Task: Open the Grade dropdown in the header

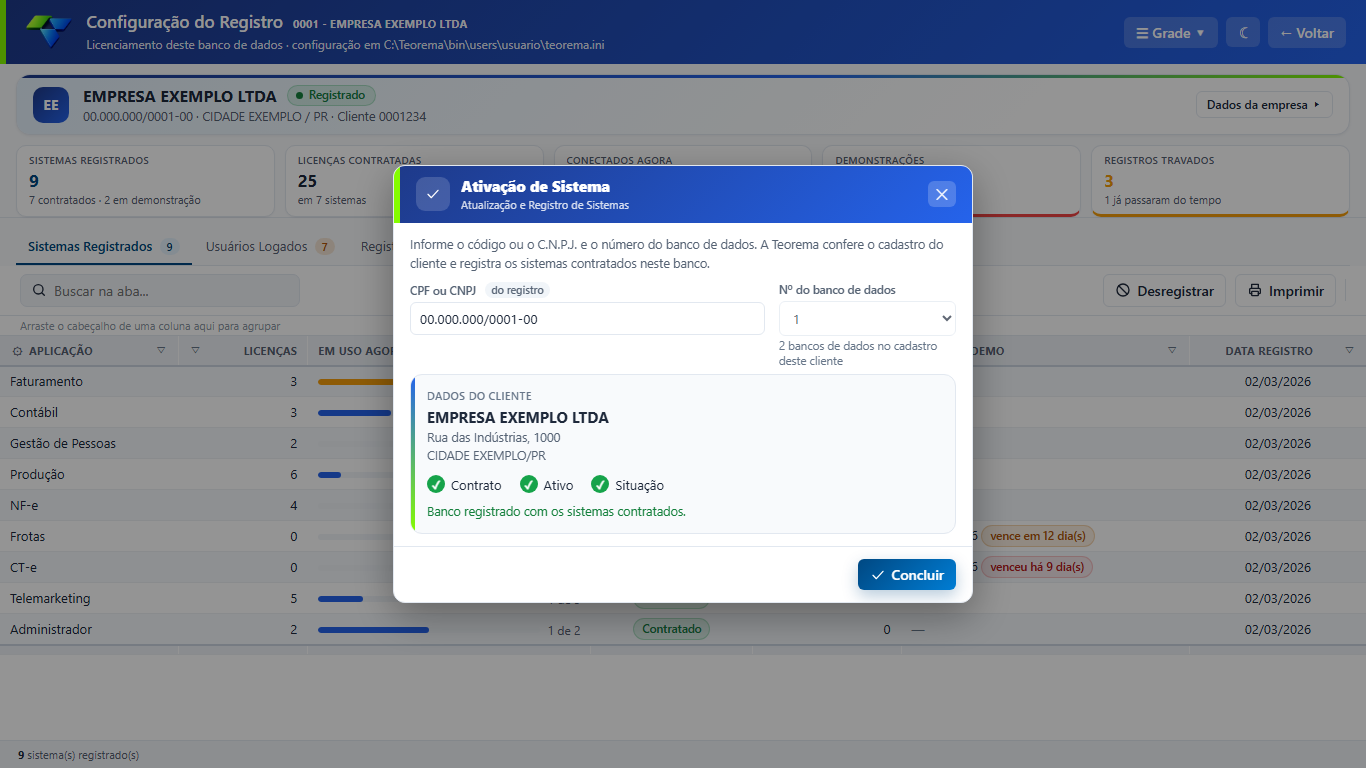Action: (1171, 33)
